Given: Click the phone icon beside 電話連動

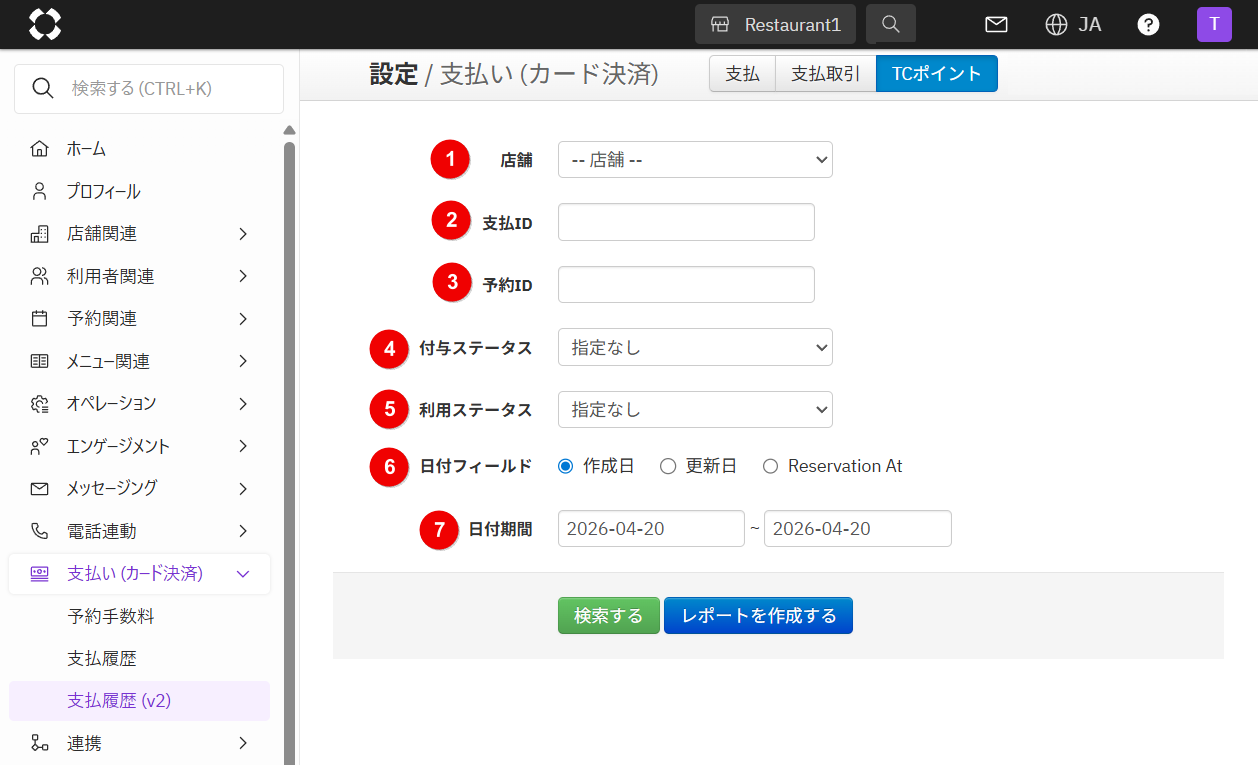Looking at the screenshot, I should pyautogui.click(x=40, y=531).
